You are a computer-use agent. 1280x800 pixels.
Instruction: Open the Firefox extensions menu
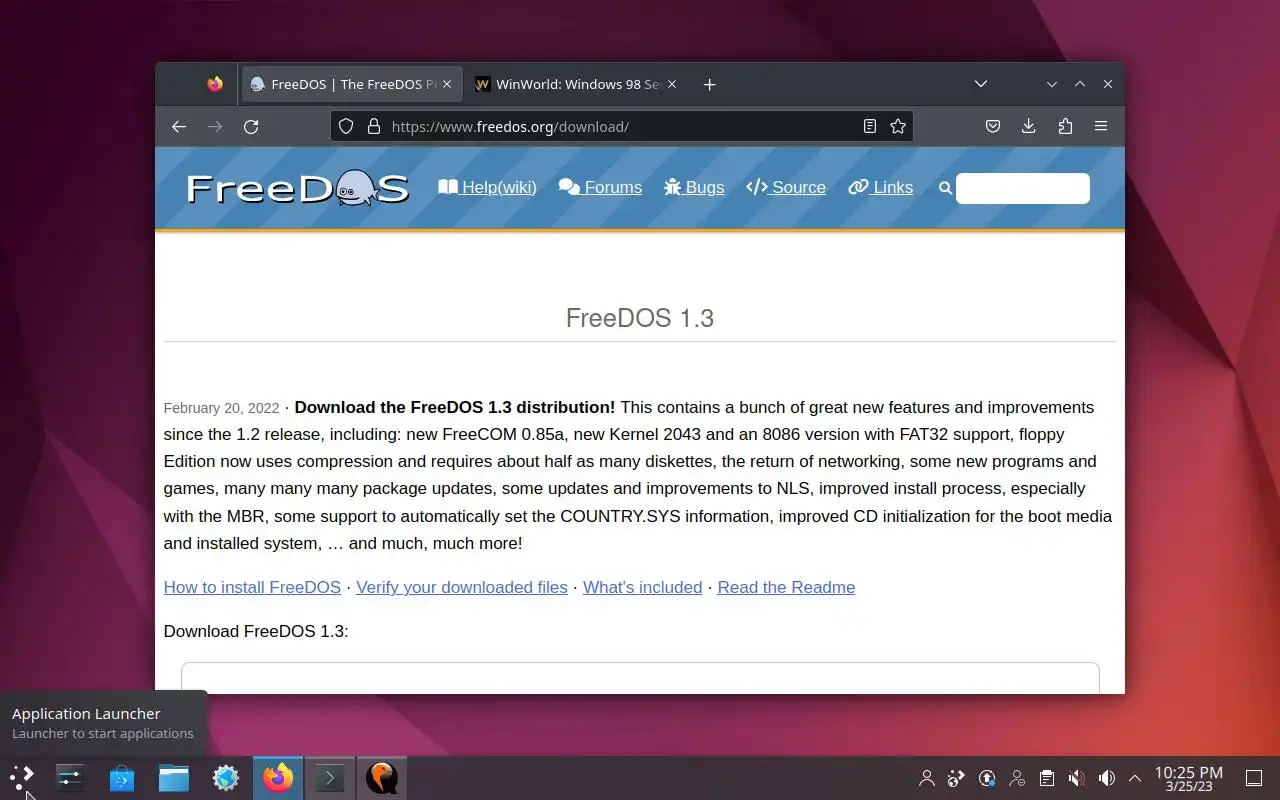[x=1065, y=126]
